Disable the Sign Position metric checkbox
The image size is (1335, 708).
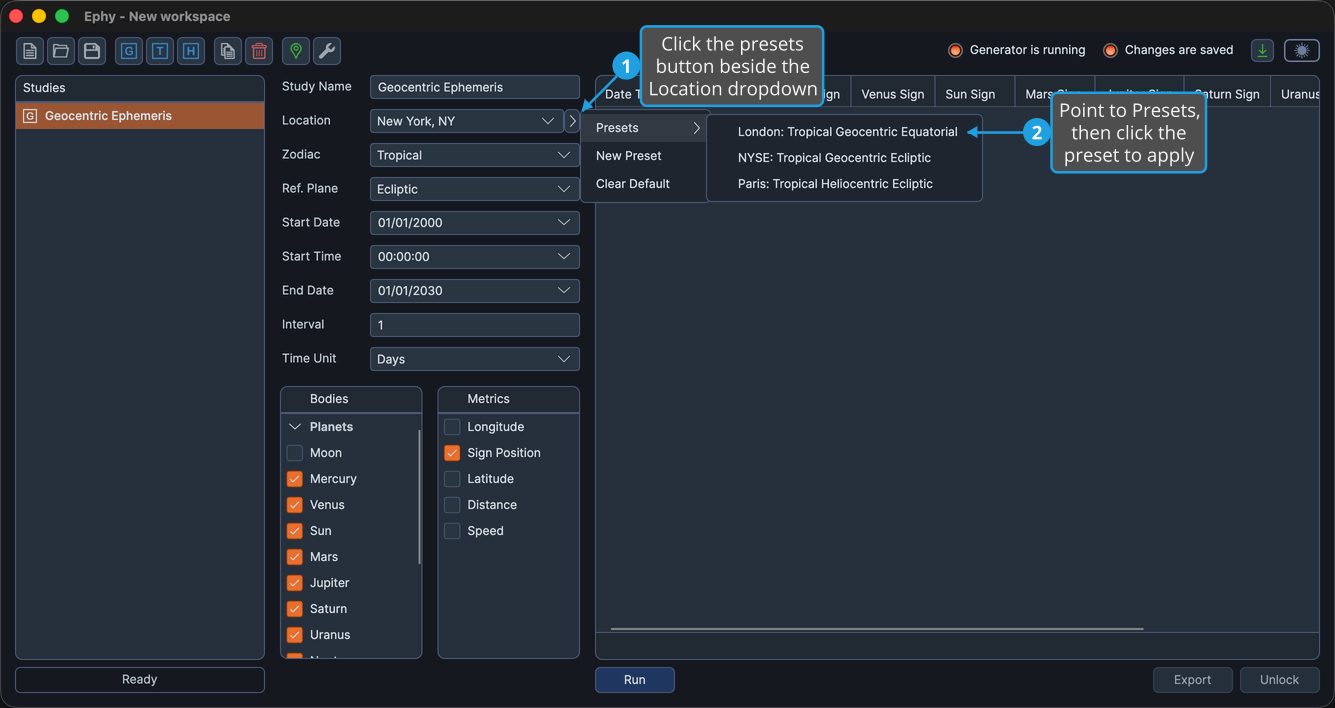452,453
